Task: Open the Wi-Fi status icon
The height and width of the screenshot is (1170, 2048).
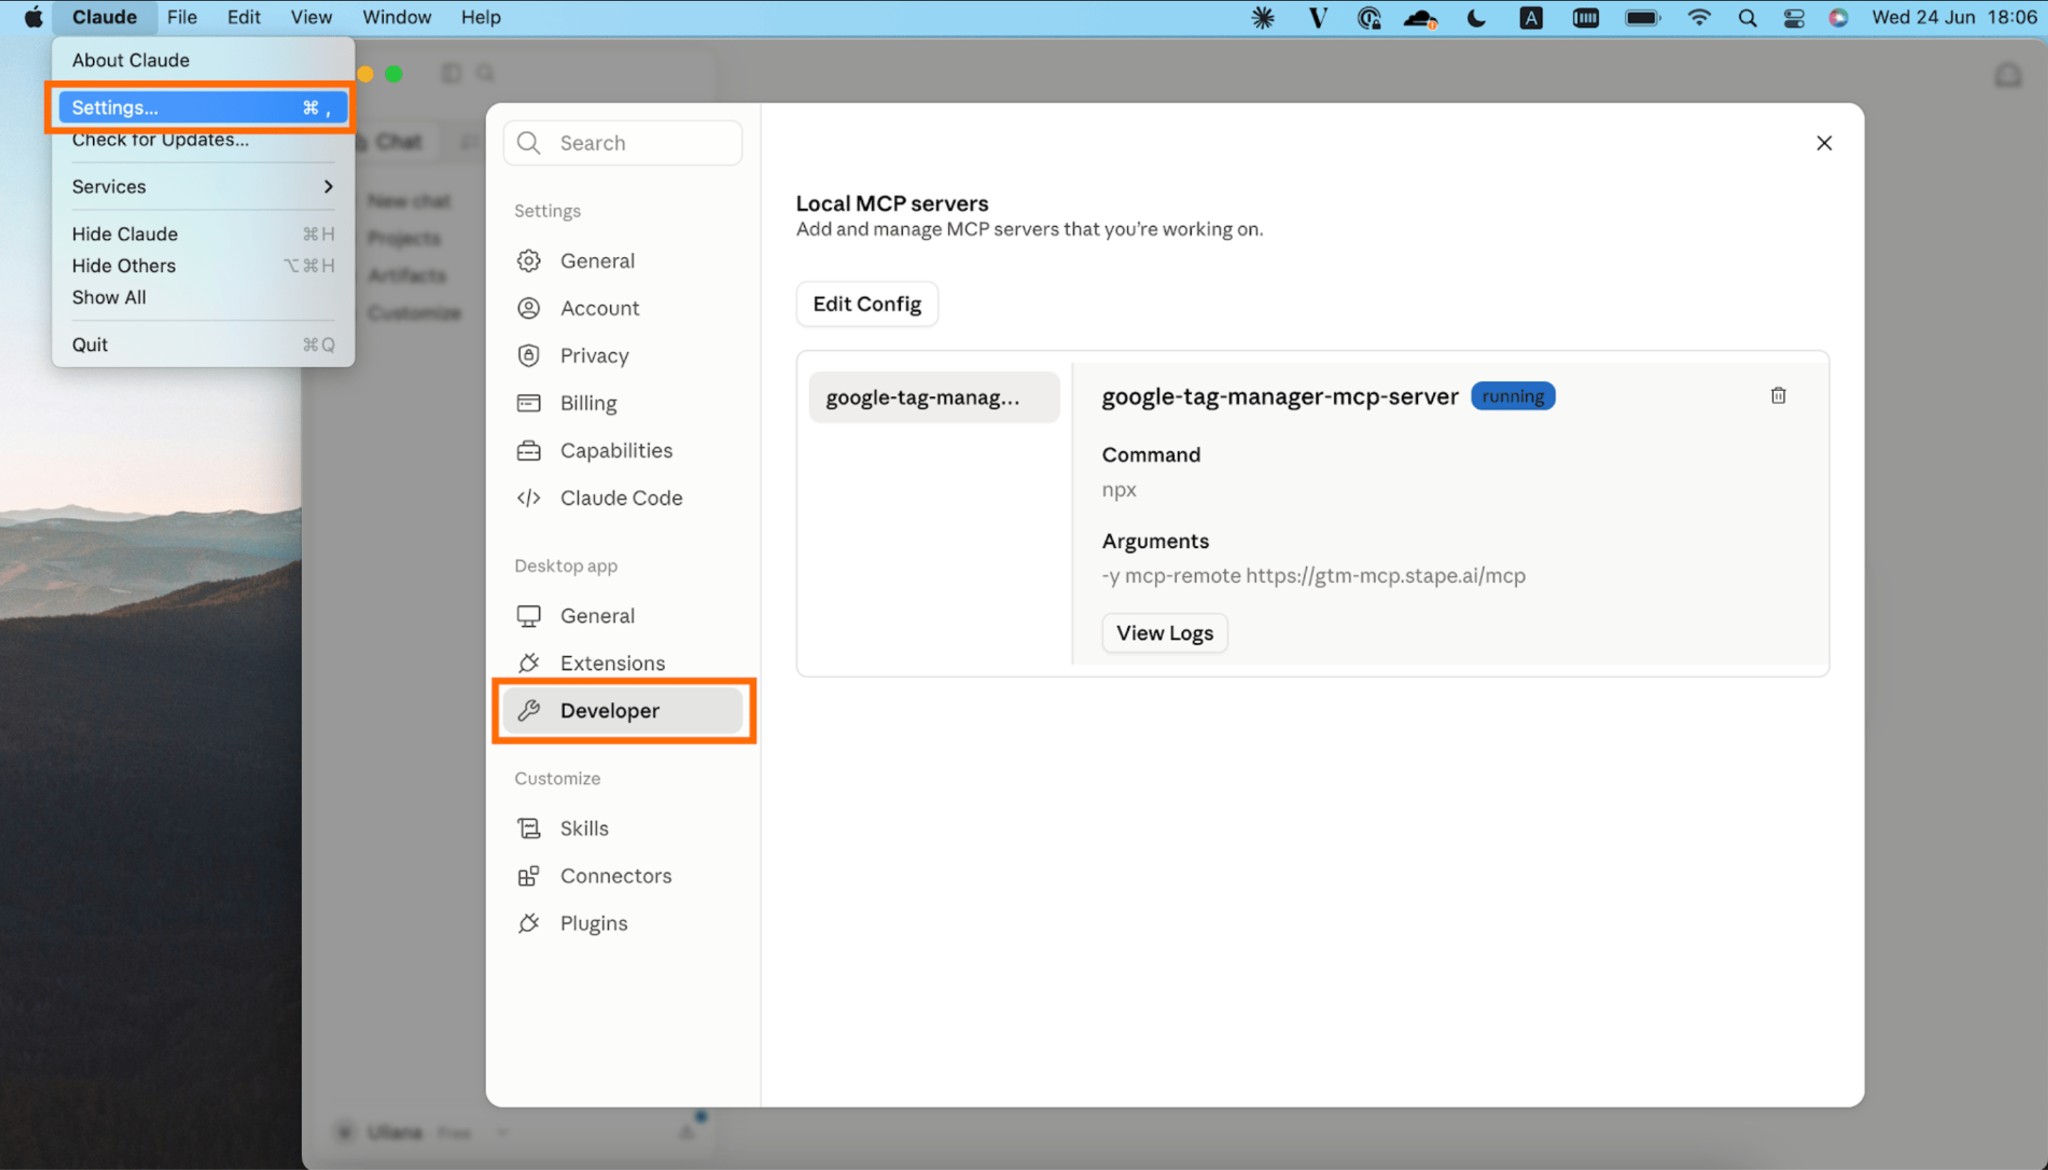Action: (x=1699, y=17)
